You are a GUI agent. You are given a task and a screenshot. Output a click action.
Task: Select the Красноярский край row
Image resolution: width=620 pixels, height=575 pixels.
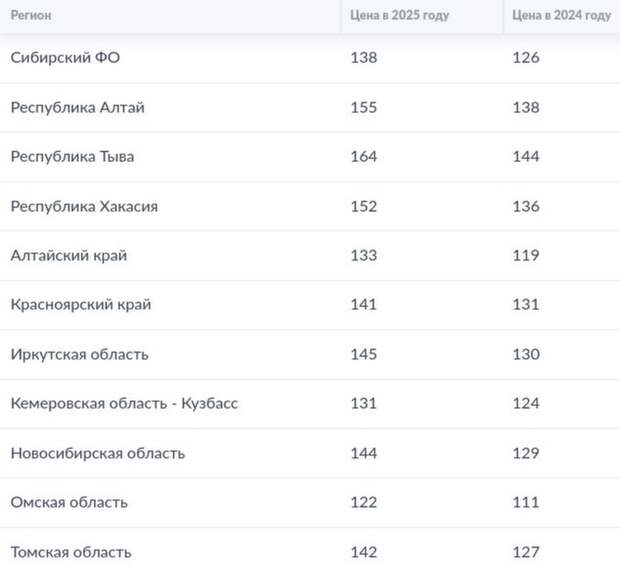(310, 305)
